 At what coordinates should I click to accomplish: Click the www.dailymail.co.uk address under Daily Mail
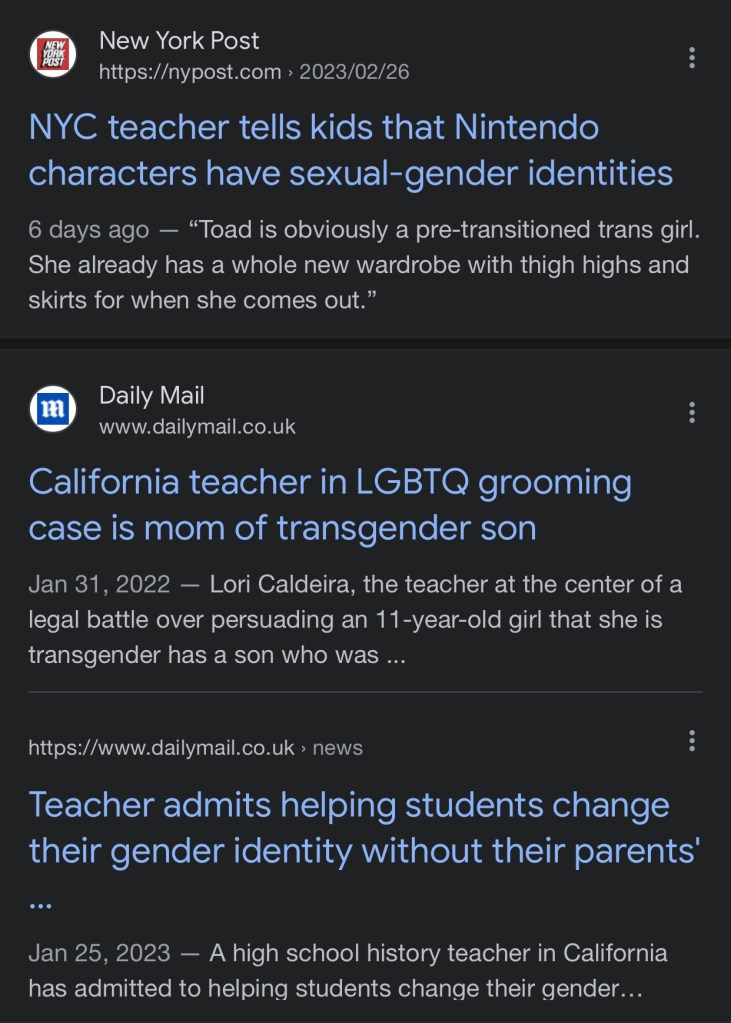point(197,427)
